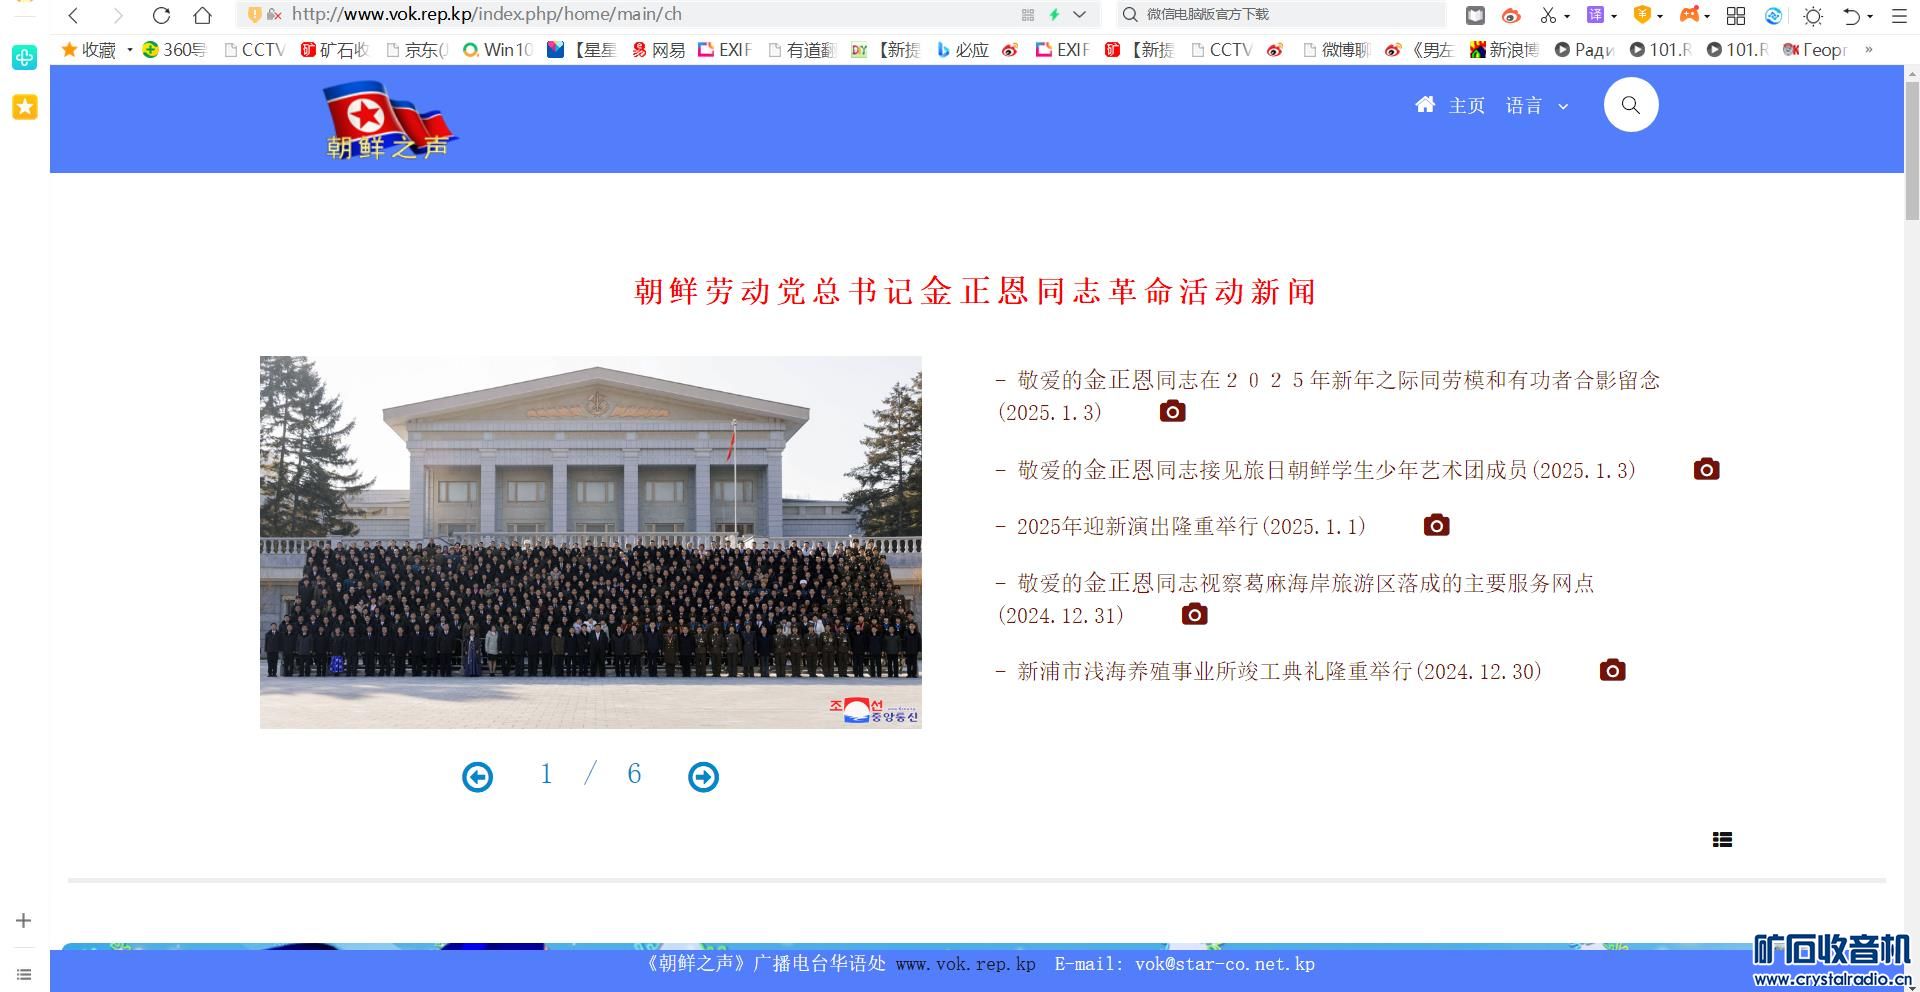View photos for 新浦市浅海养殖 article

pos(1612,670)
